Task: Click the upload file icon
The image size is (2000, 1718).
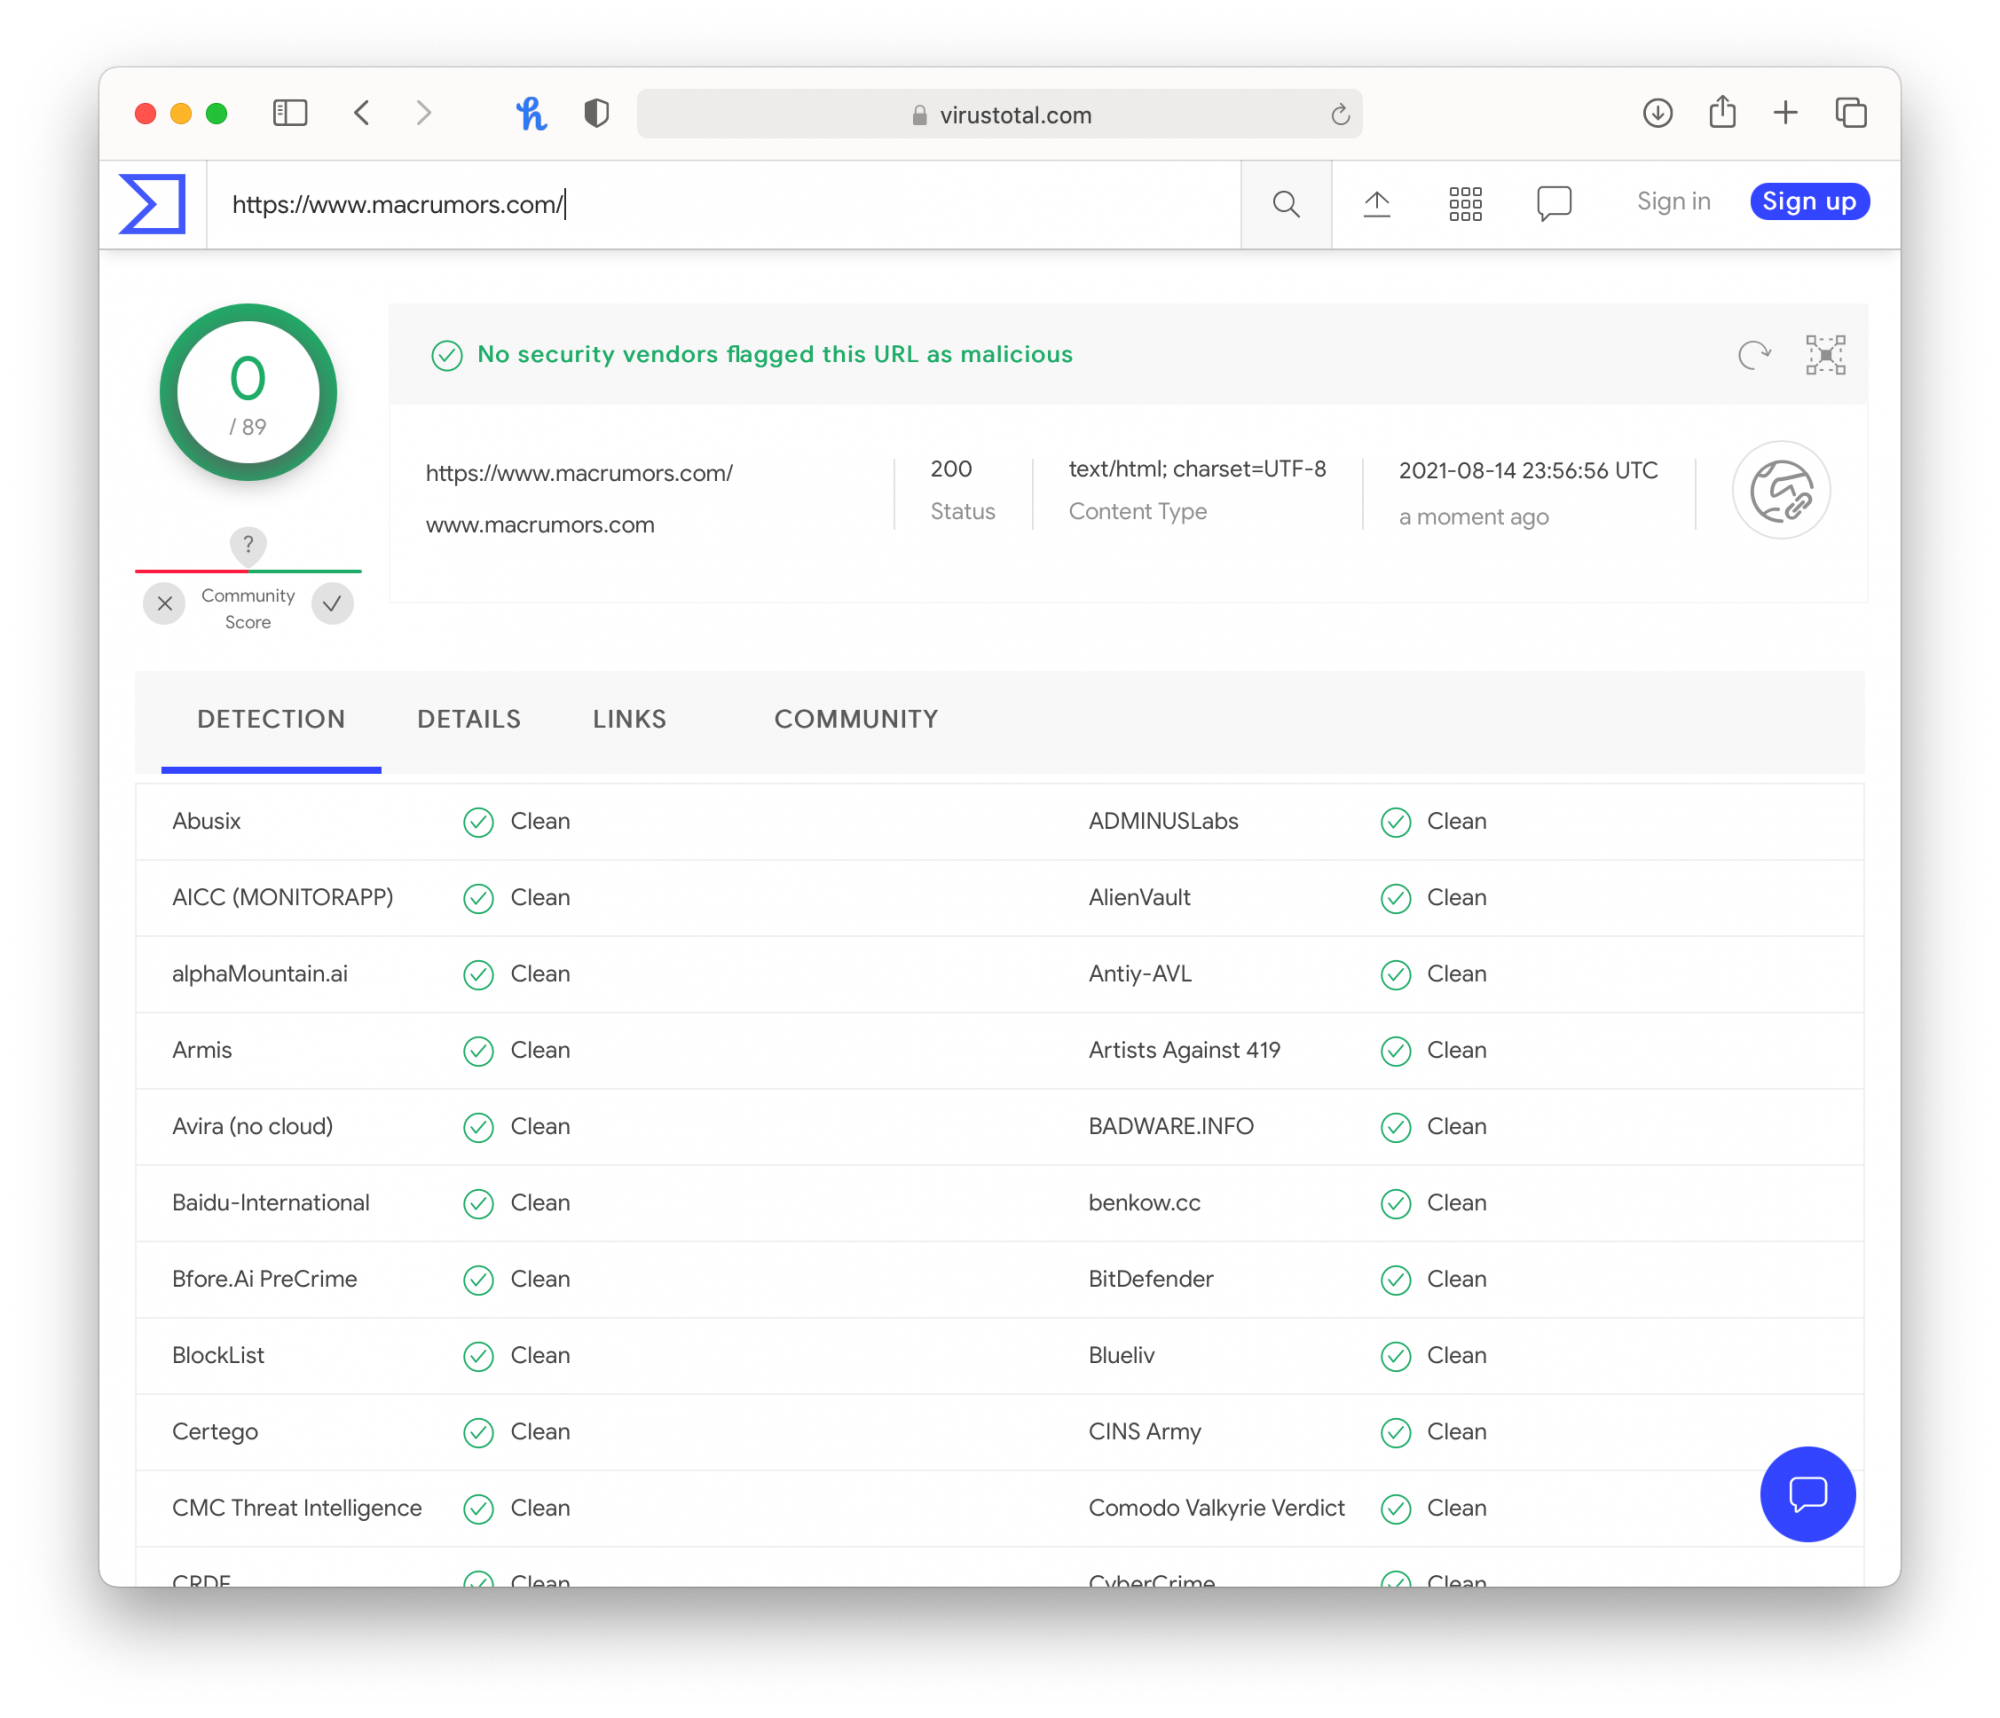Action: tap(1377, 204)
